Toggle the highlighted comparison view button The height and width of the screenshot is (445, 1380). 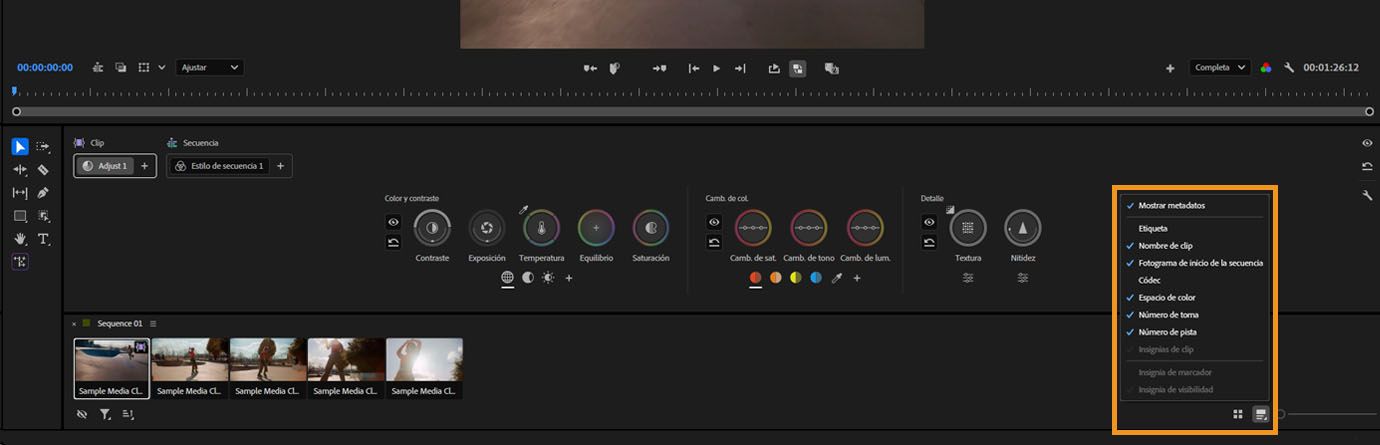(798, 68)
